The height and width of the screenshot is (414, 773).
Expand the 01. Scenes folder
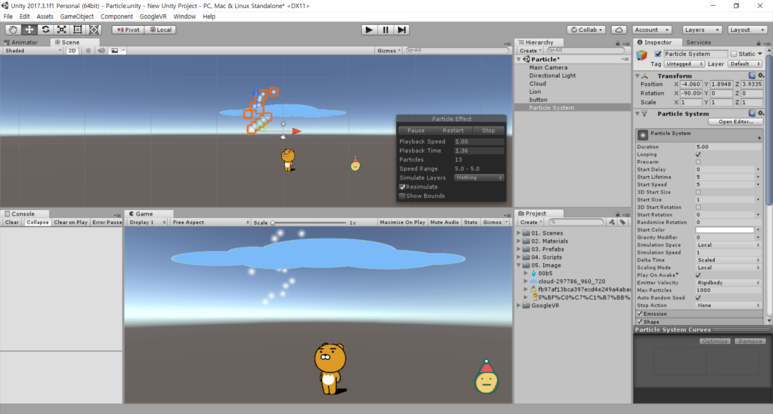(x=519, y=233)
